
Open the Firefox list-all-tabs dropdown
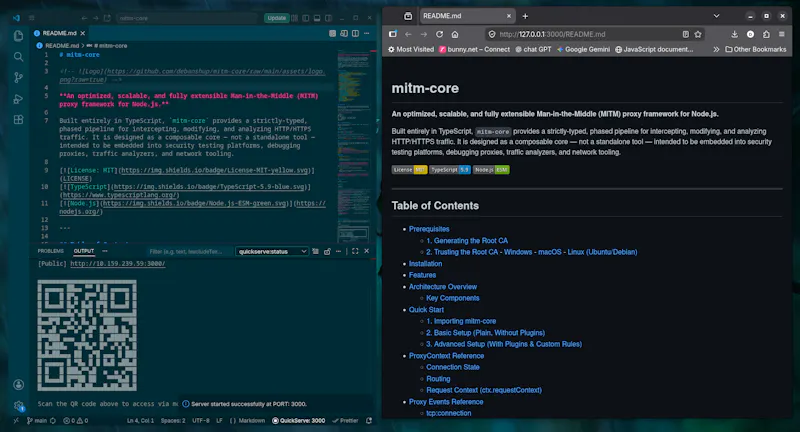click(716, 16)
